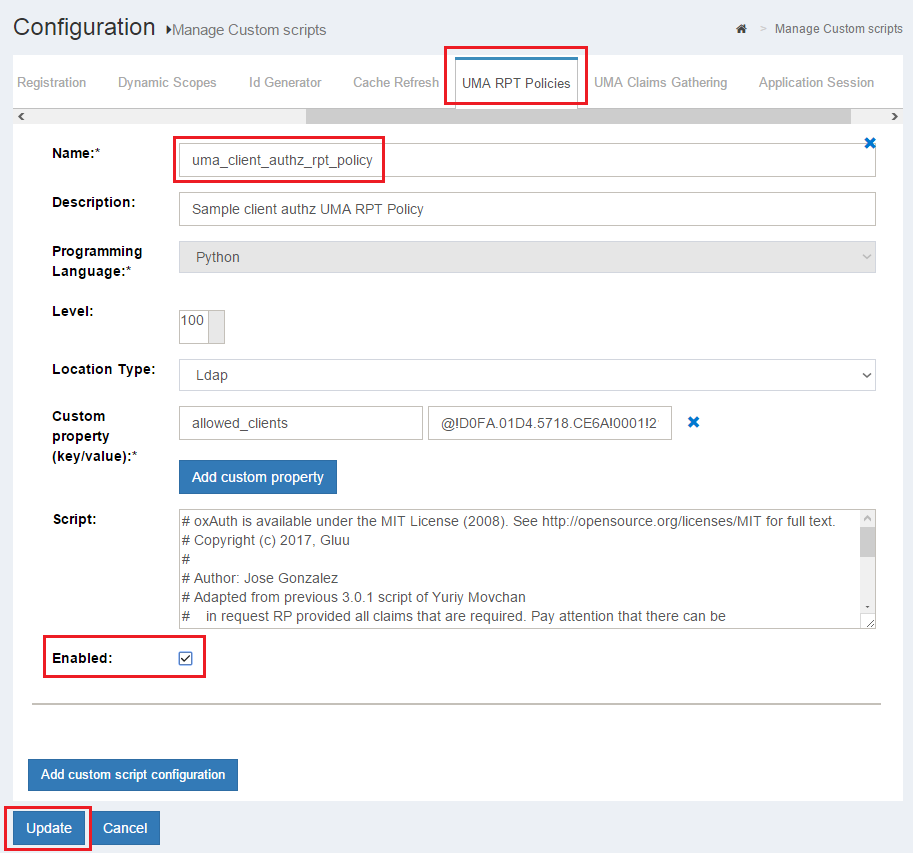Open the UMA Claims Gathering tab

[x=660, y=83]
